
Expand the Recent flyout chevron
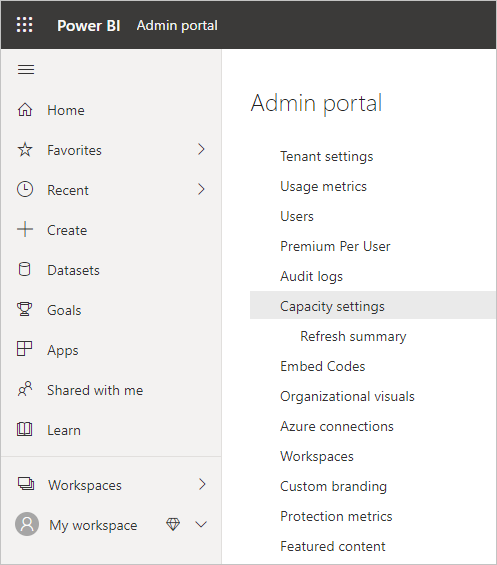click(x=201, y=190)
